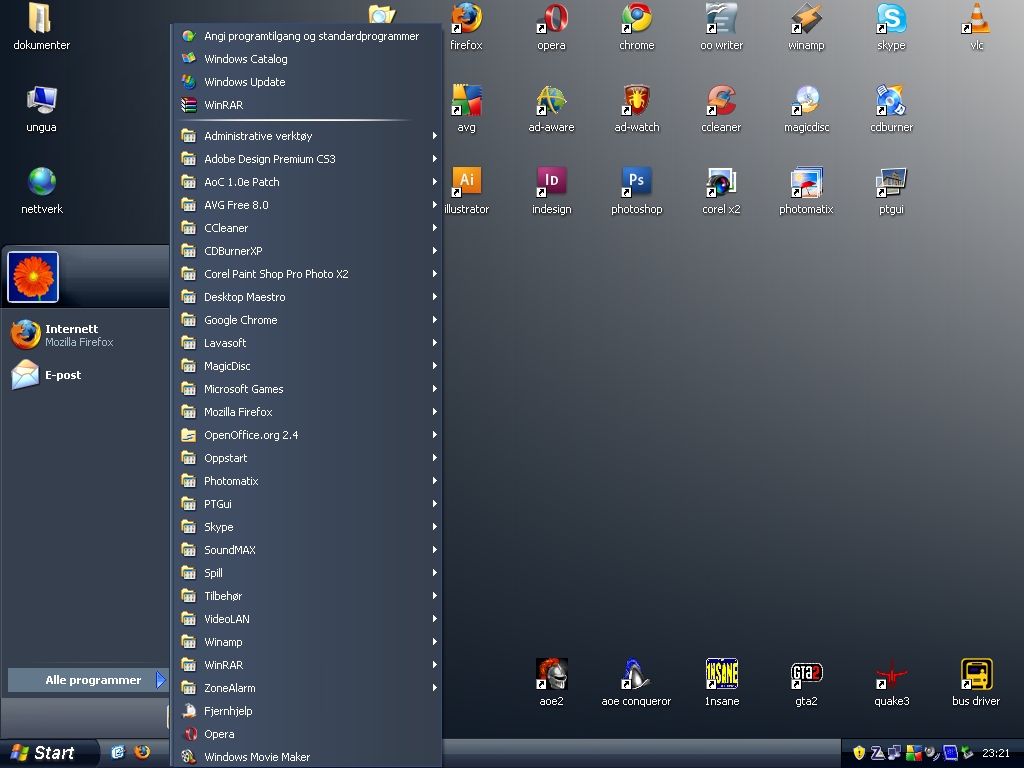Viewport: 1024px width, 768px height.
Task: Select Fjernhjelp menu entry
Action: [308, 711]
